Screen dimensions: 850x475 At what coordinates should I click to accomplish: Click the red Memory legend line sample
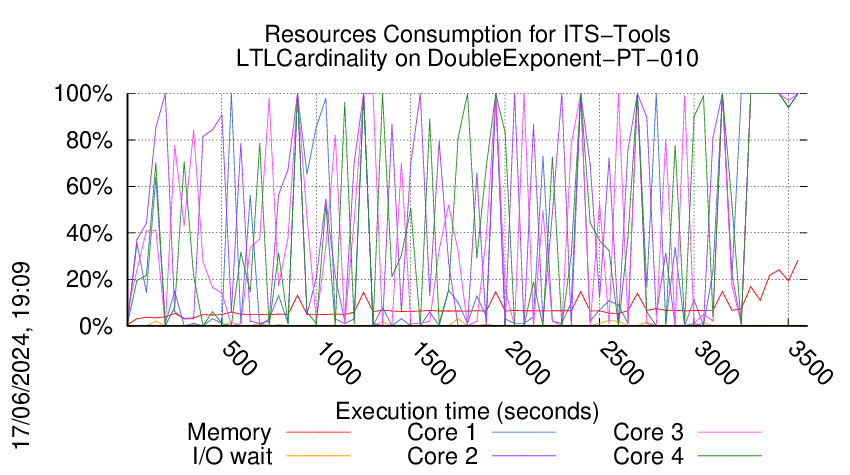318,432
